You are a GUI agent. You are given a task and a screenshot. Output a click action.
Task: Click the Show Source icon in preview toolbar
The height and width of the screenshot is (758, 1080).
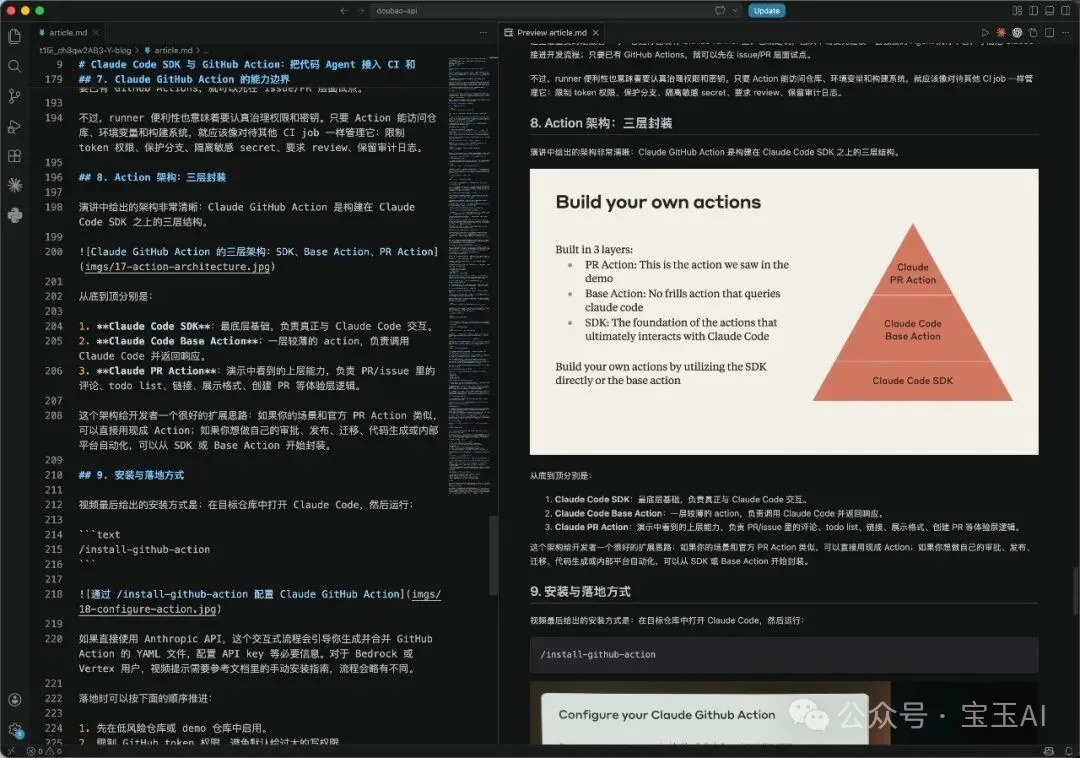pos(1032,32)
